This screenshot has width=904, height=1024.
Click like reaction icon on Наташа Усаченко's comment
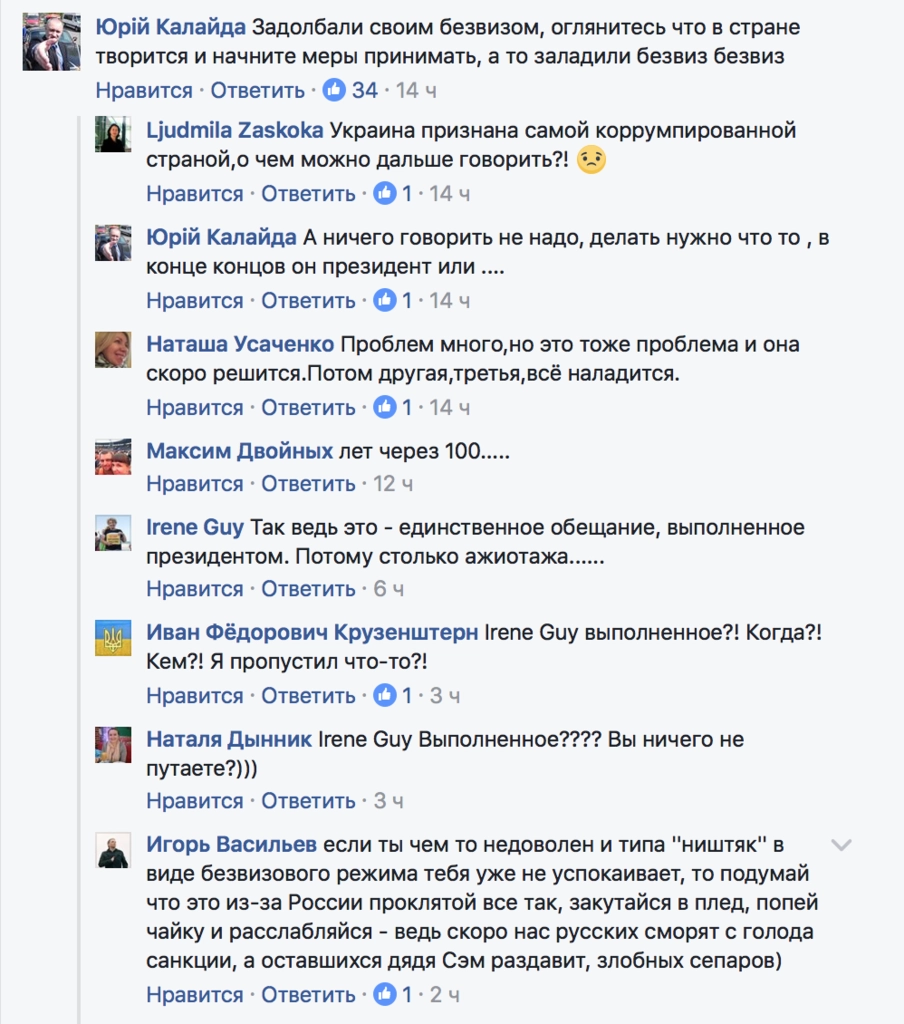385,407
